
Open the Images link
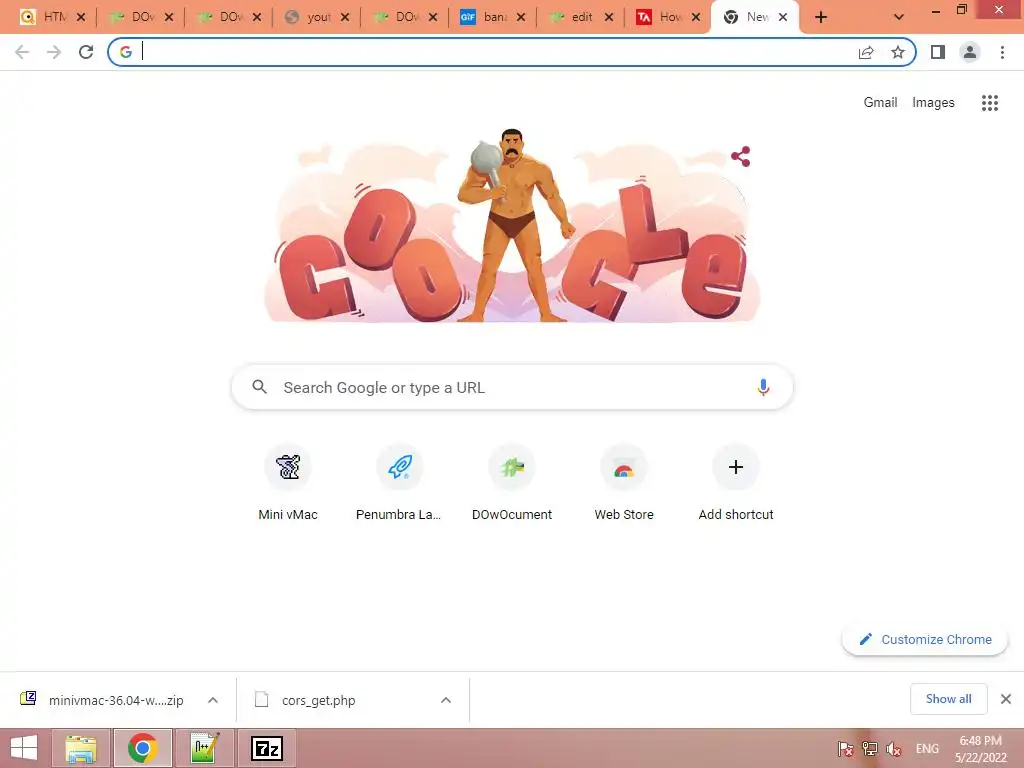pos(933,103)
